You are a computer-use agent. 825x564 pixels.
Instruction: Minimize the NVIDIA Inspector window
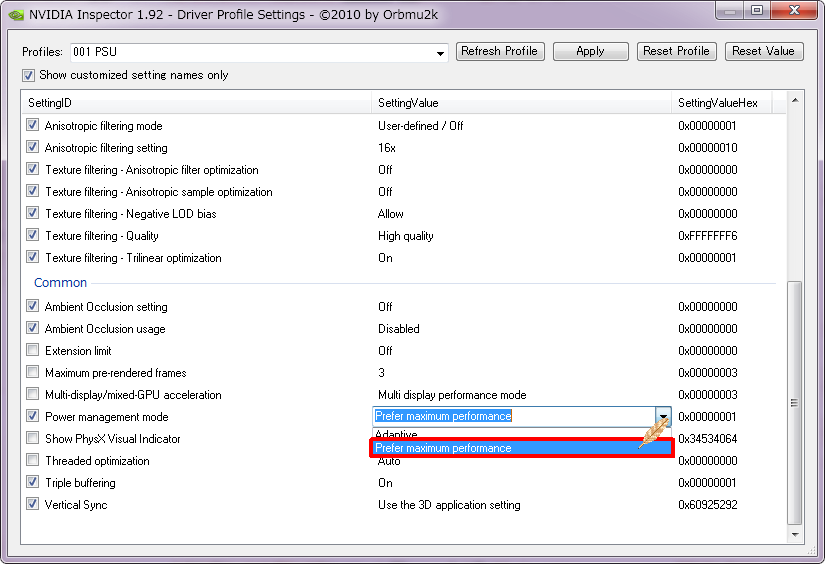tap(730, 10)
